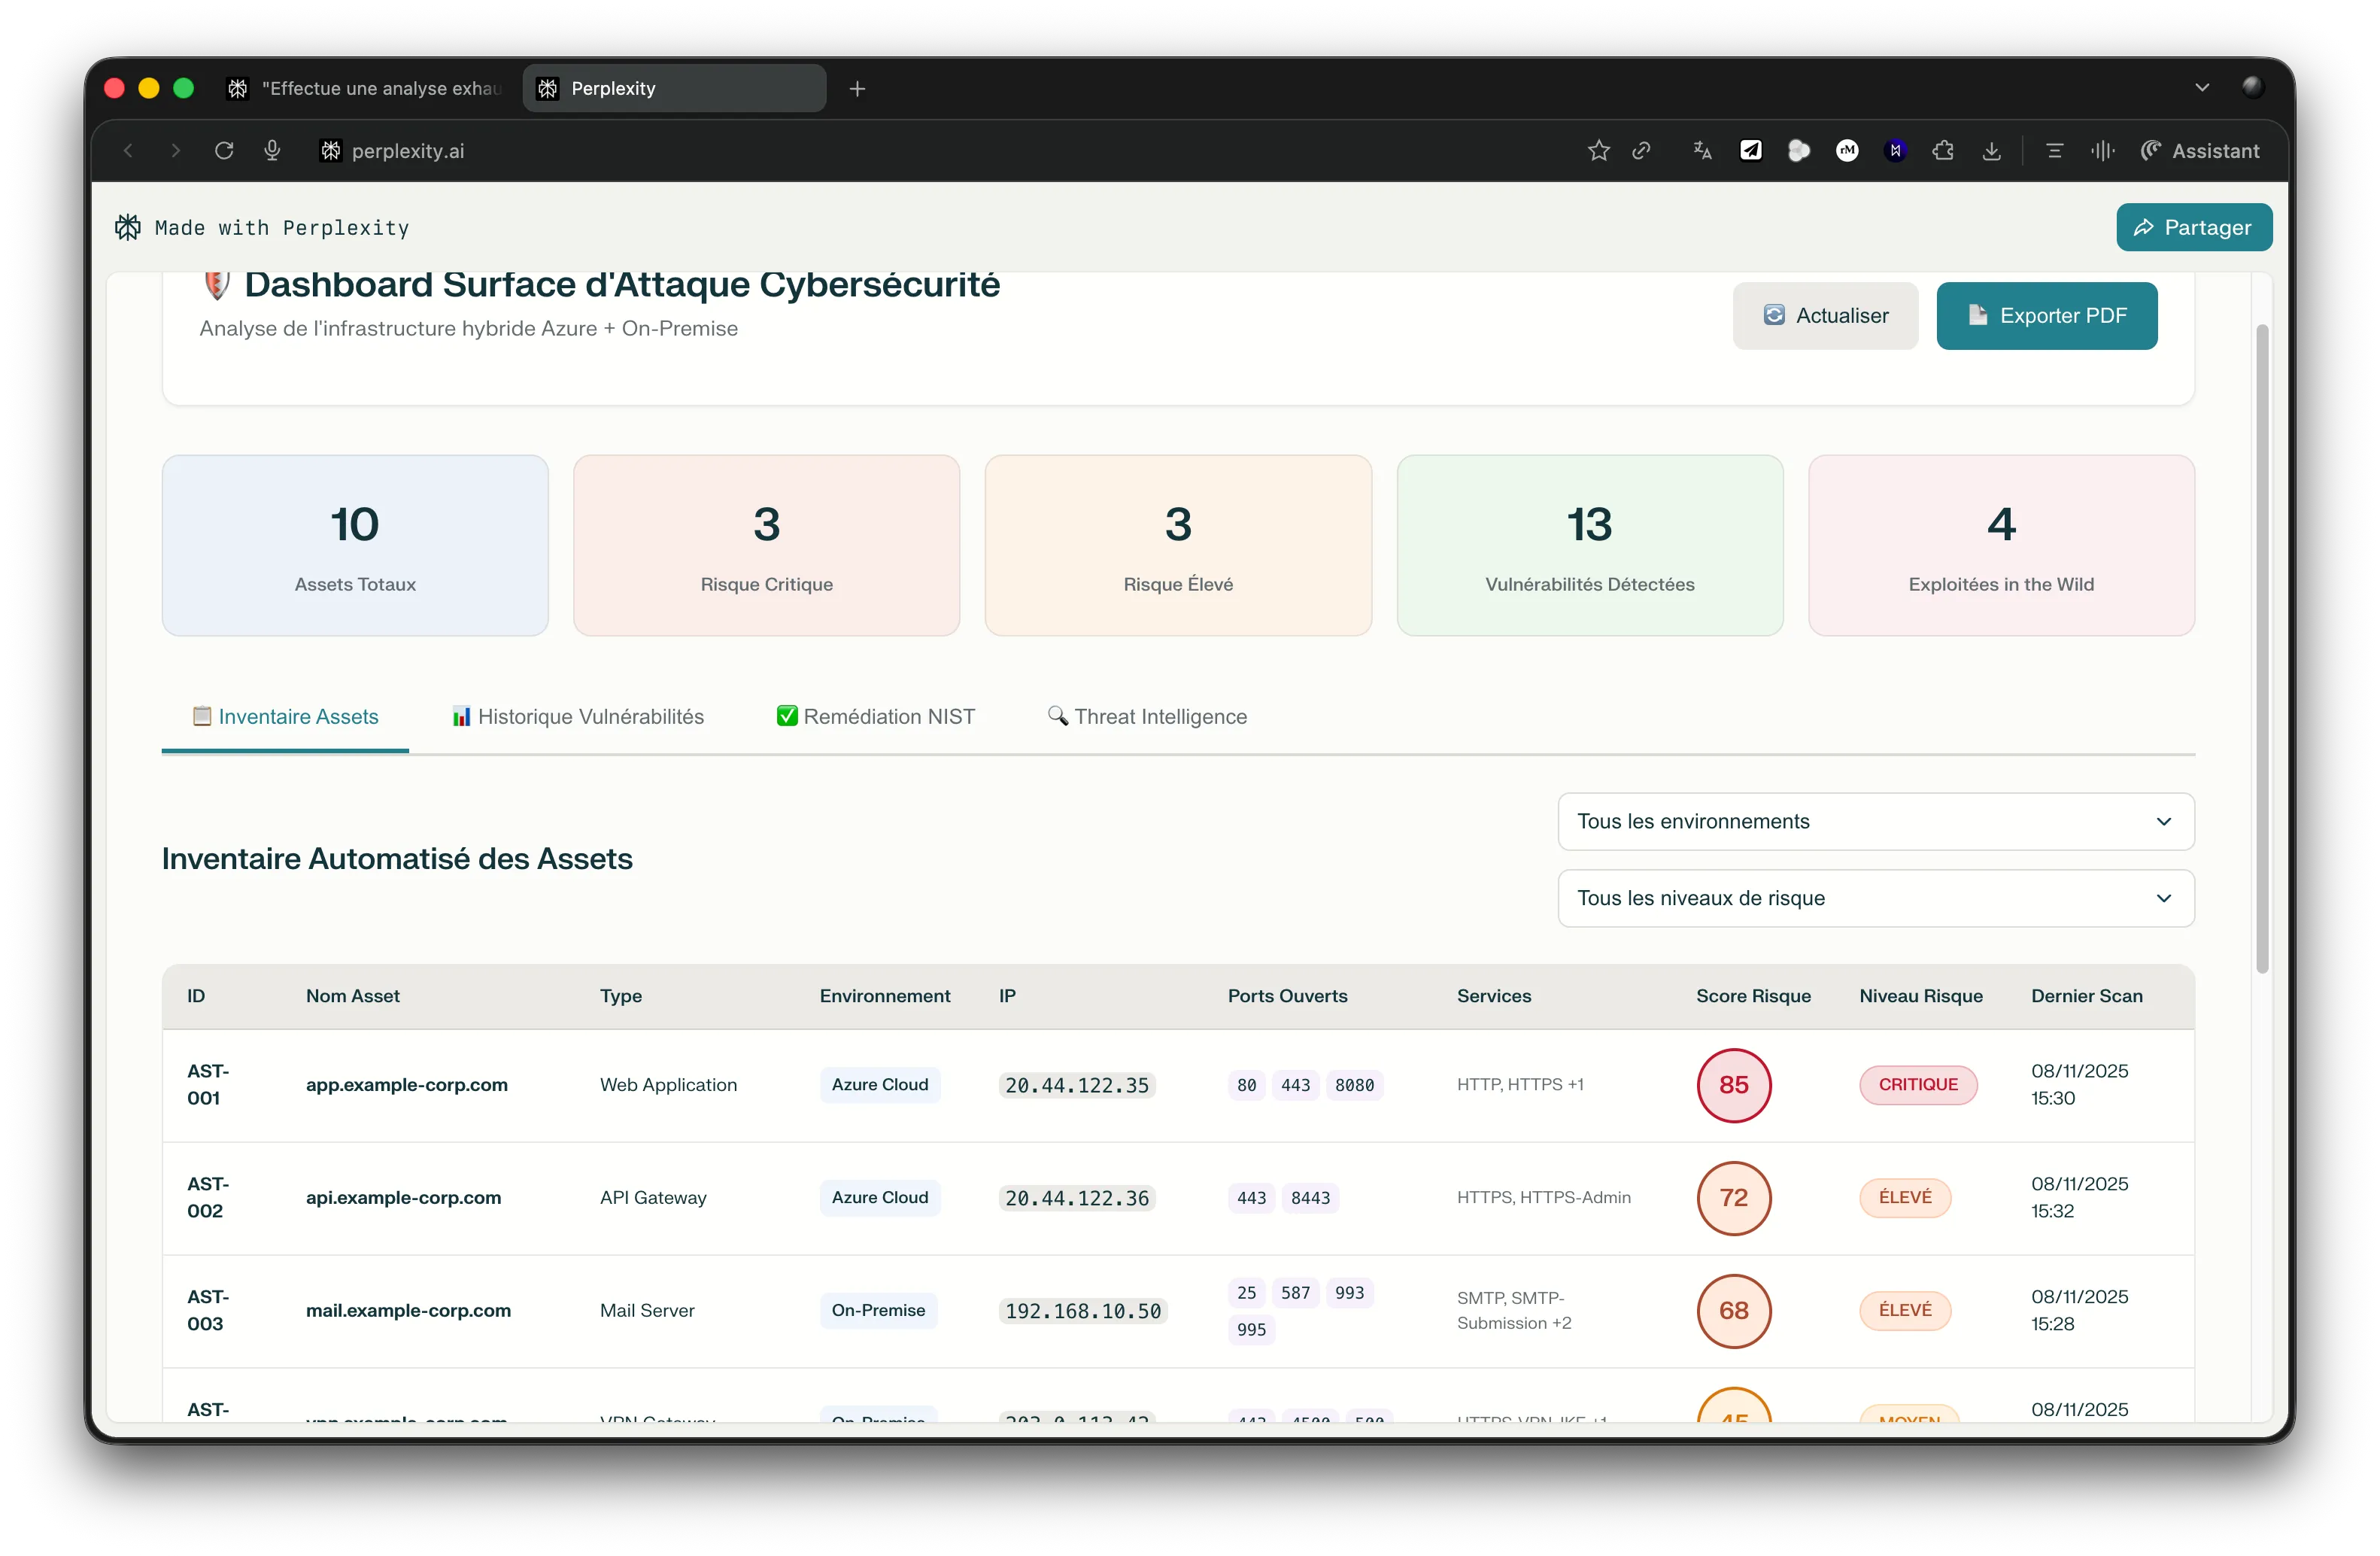
Task: Switch to Historique Vulnérabilités tab
Action: point(578,717)
